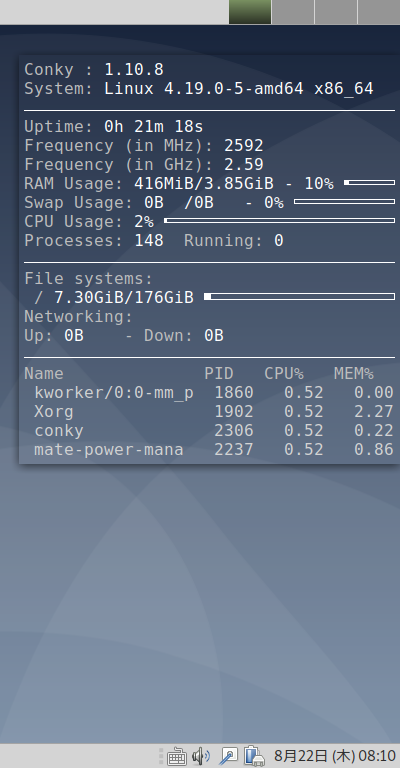Screen dimensions: 400x768
Task: Select the conky process name
Action: coord(59,431)
